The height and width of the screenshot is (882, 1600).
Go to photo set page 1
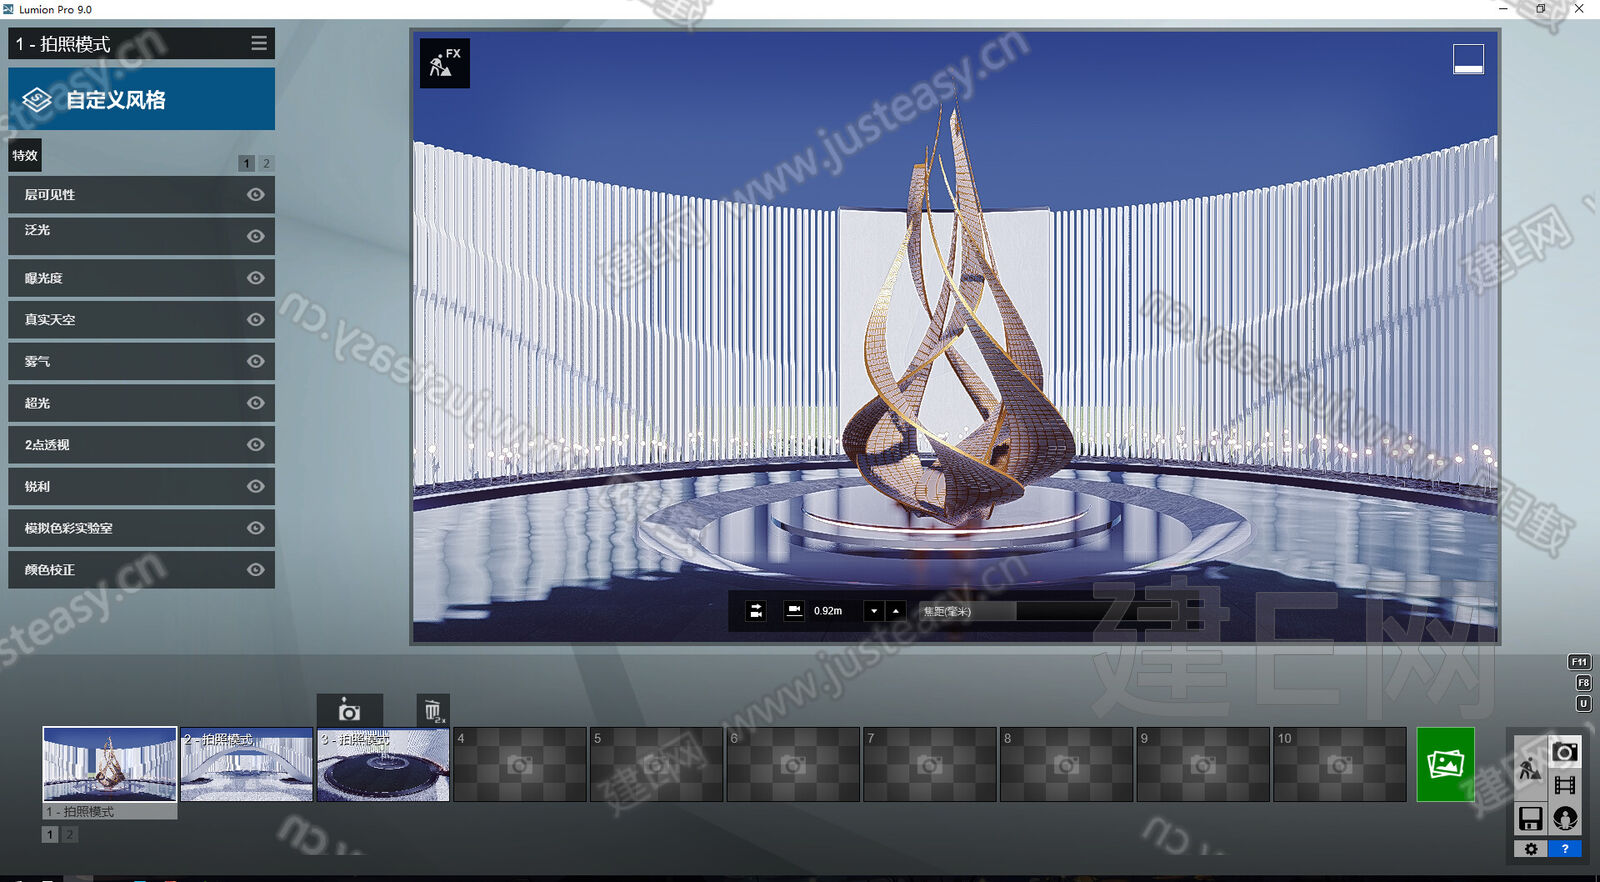[x=50, y=834]
